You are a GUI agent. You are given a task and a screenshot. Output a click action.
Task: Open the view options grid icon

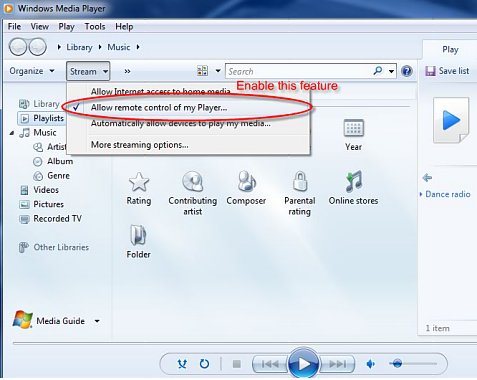point(202,71)
